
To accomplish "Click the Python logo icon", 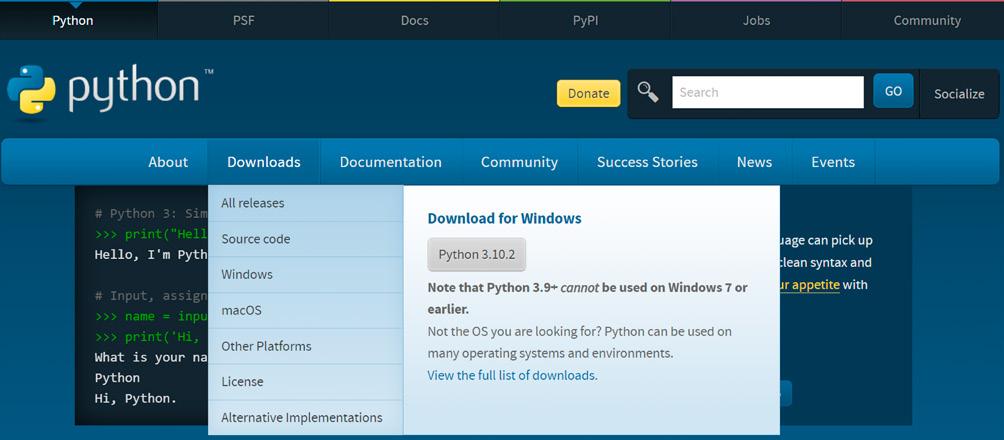I will pyautogui.click(x=32, y=92).
